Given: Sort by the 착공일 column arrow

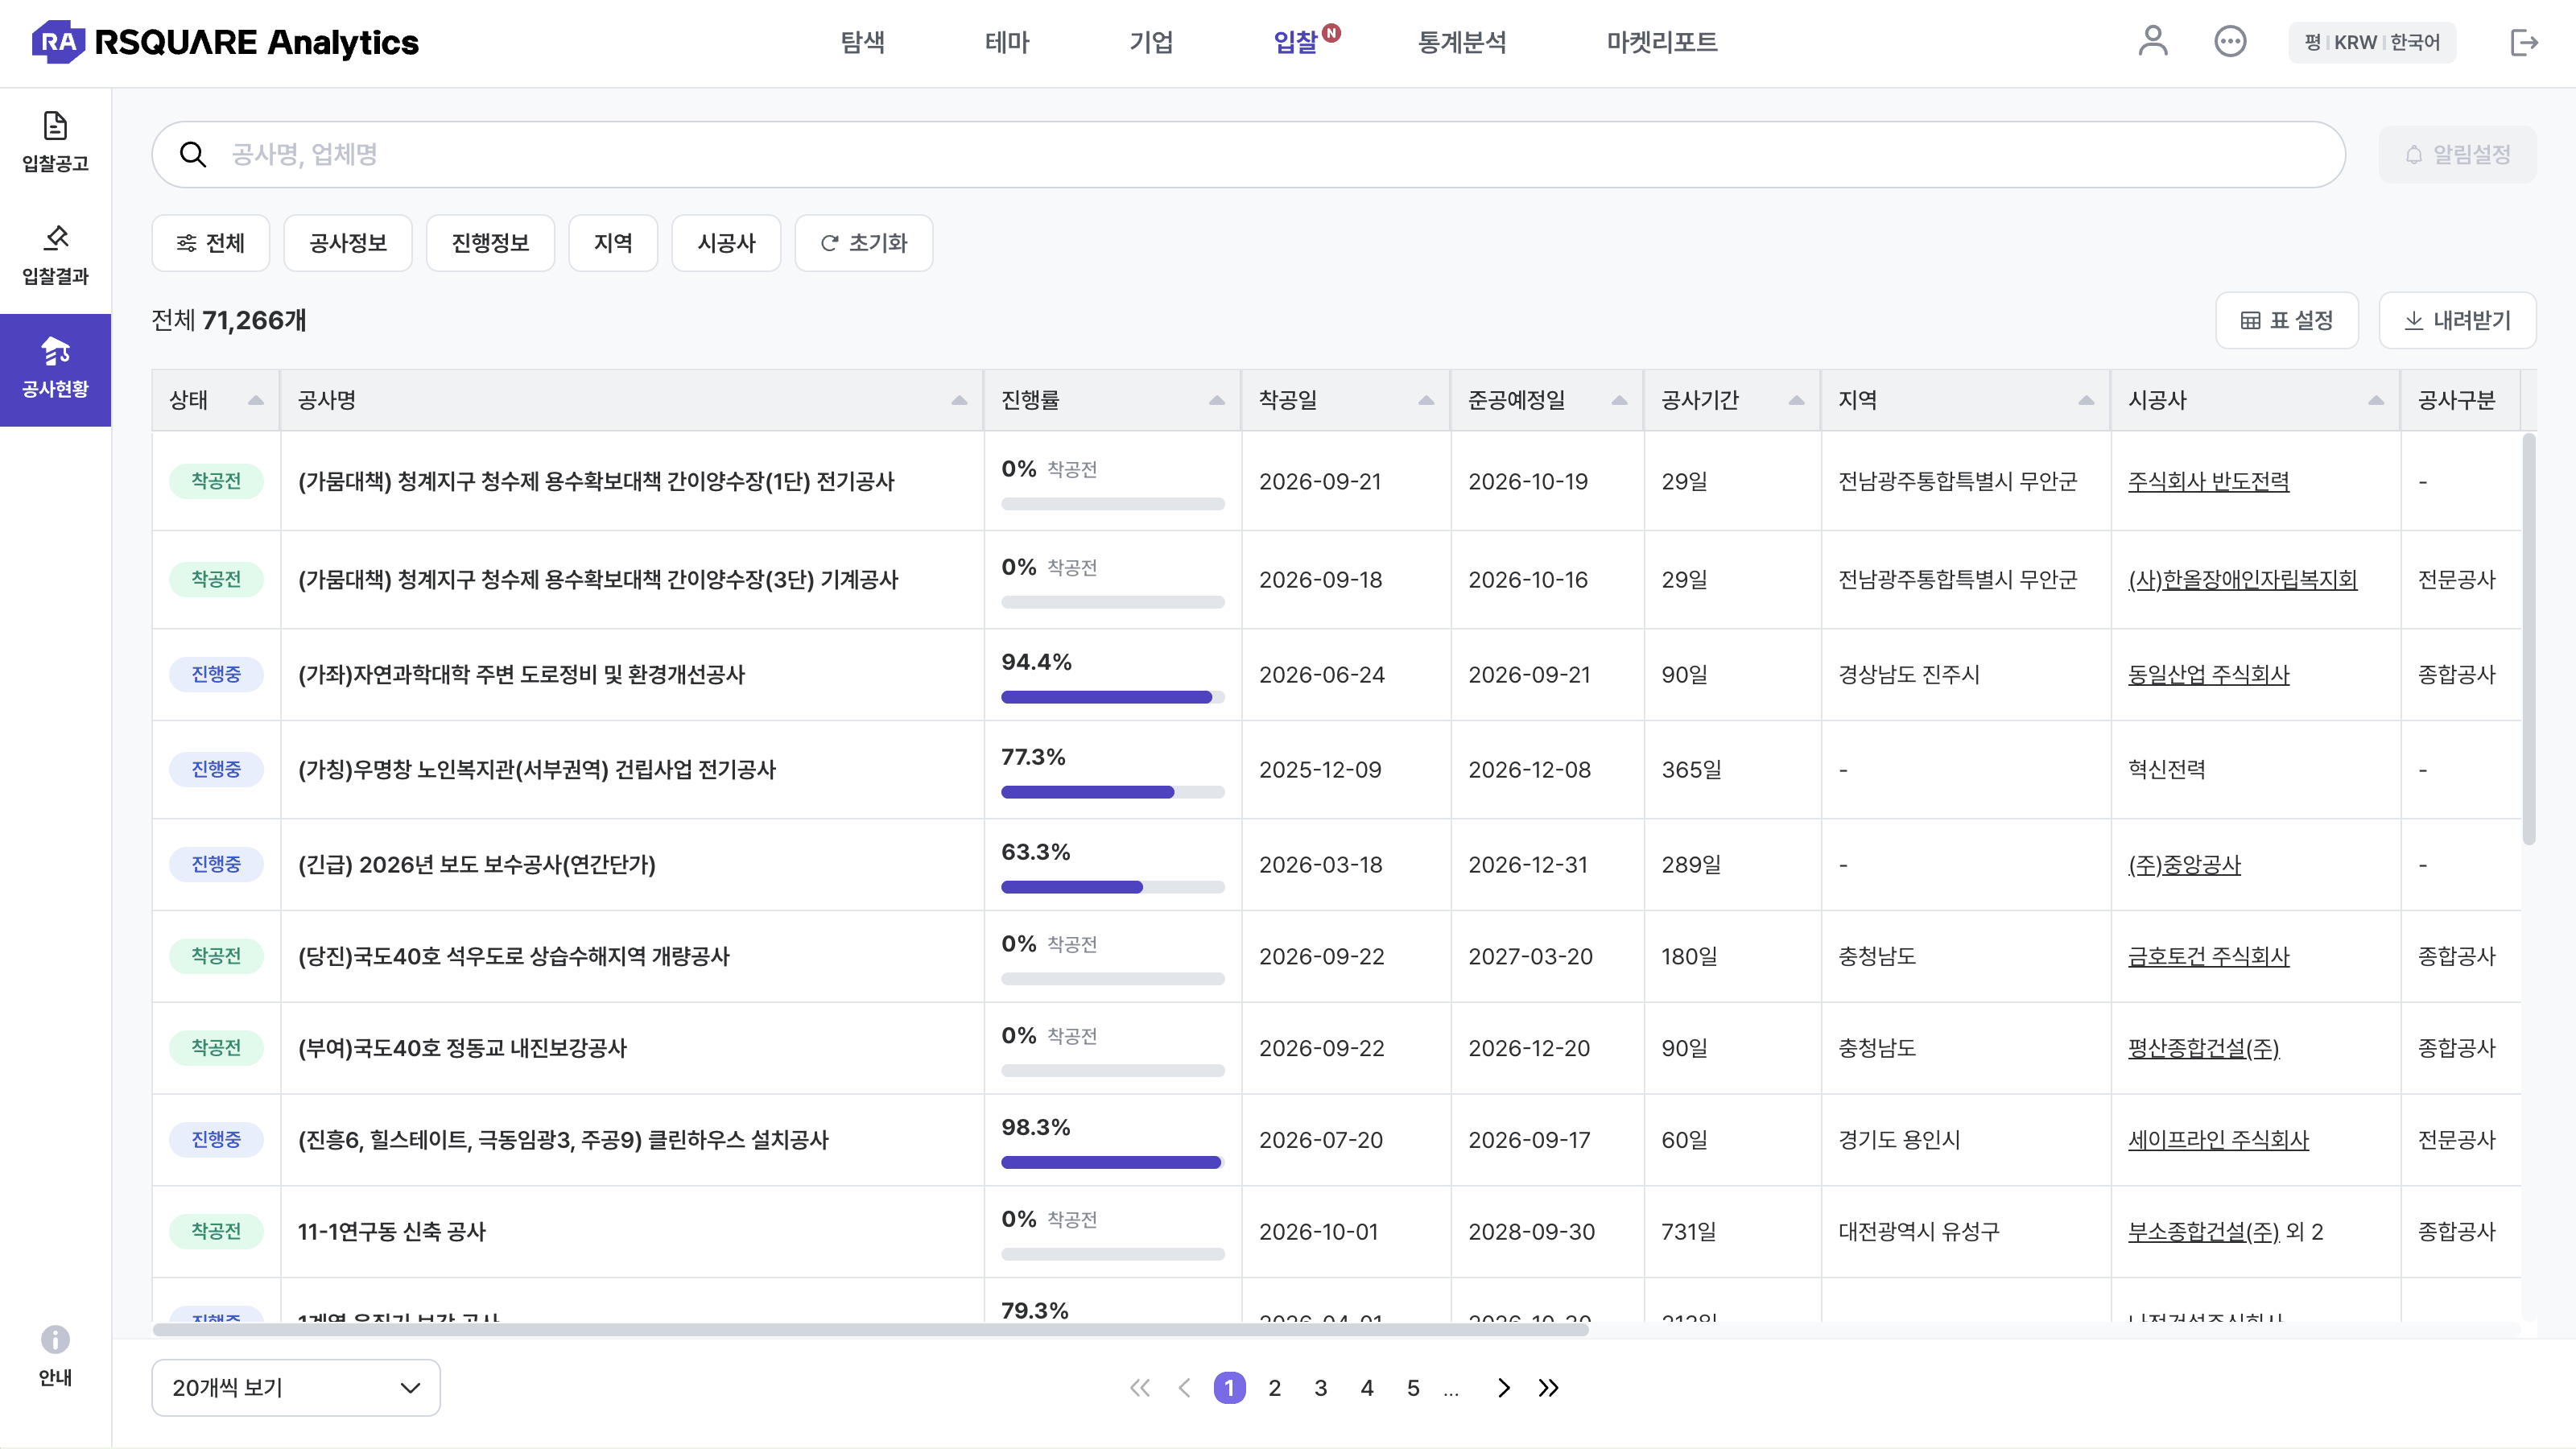Looking at the screenshot, I should pyautogui.click(x=1426, y=400).
